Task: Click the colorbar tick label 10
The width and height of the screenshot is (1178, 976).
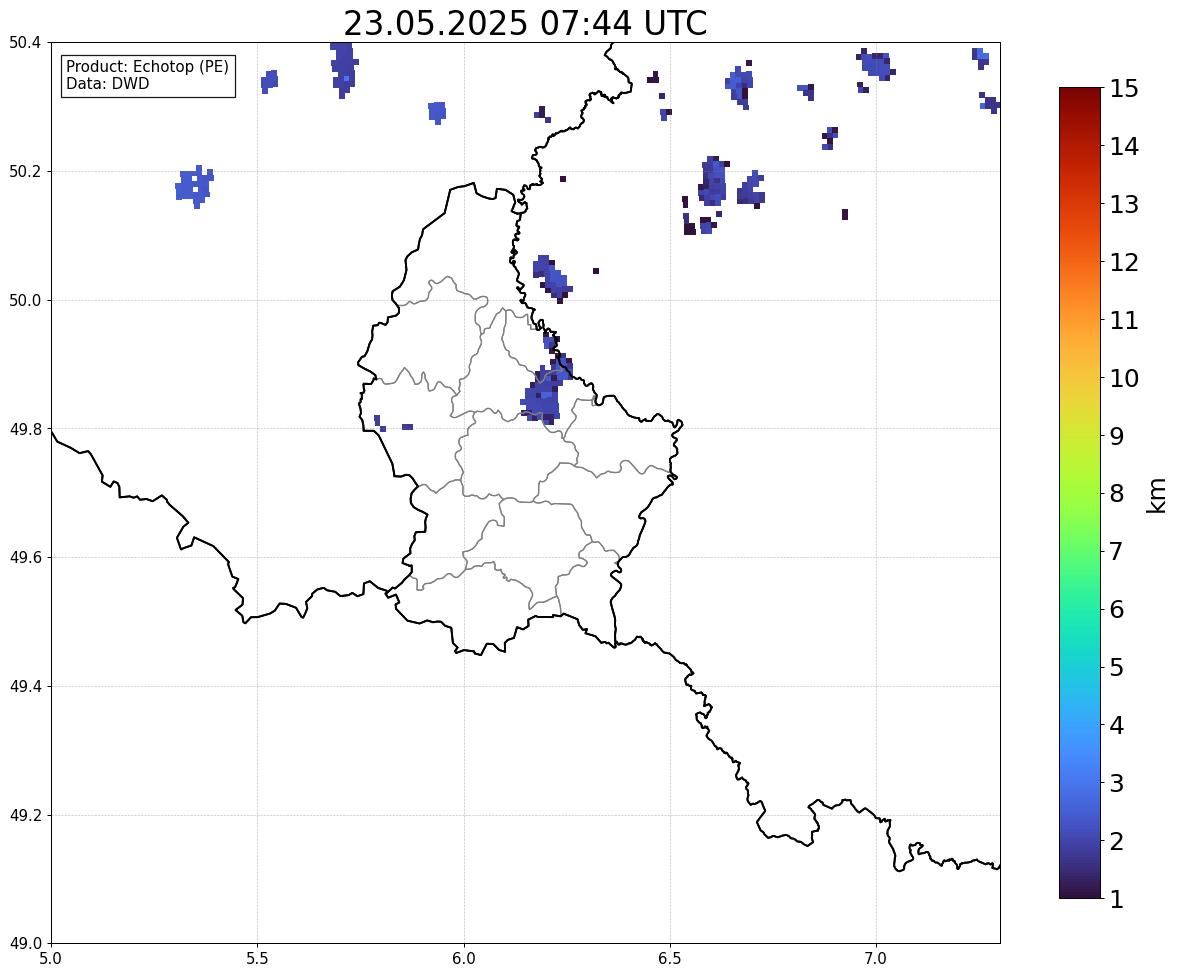Action: pos(1124,378)
